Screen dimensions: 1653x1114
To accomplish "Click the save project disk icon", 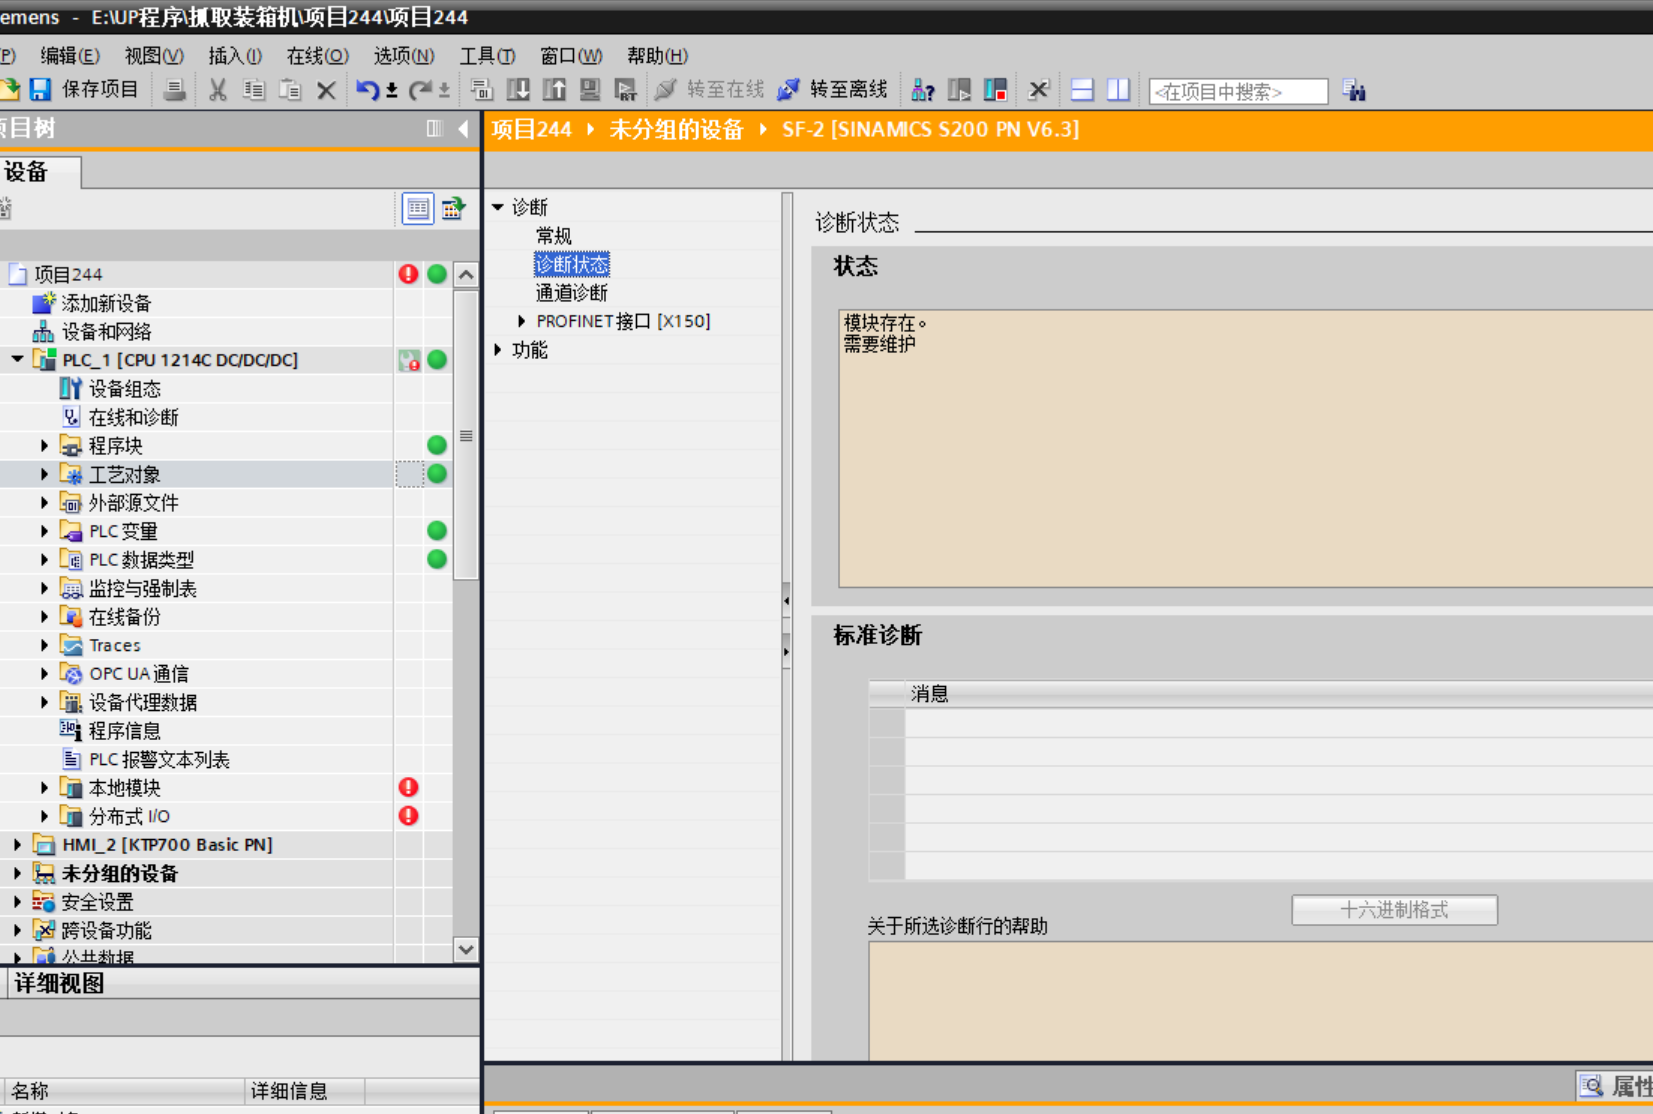I will [x=40, y=90].
